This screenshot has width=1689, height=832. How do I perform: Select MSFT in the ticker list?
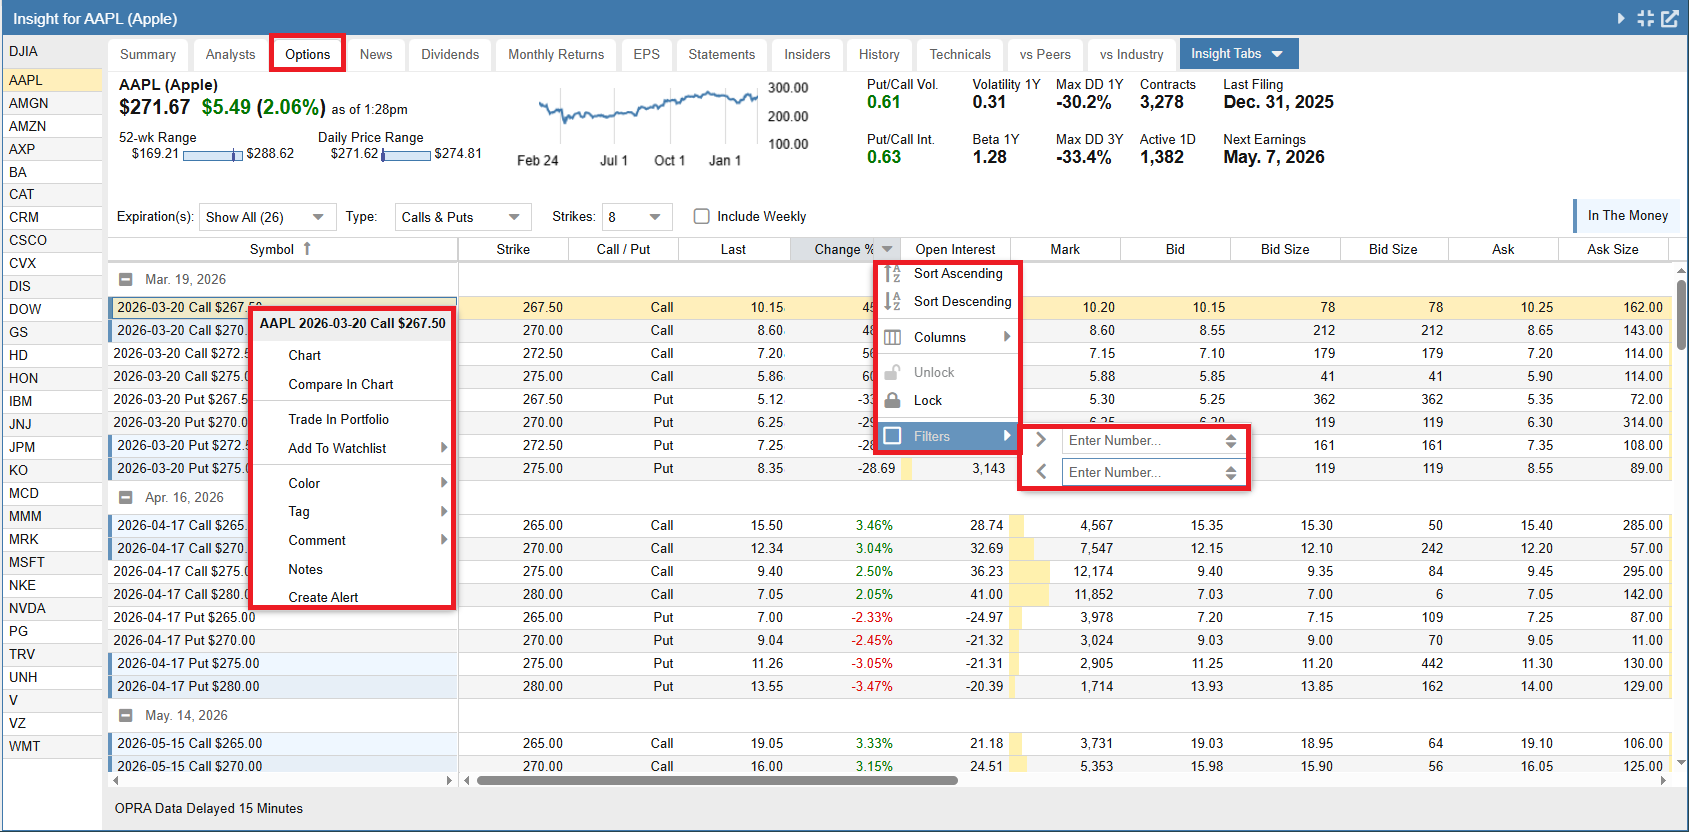tap(53, 562)
